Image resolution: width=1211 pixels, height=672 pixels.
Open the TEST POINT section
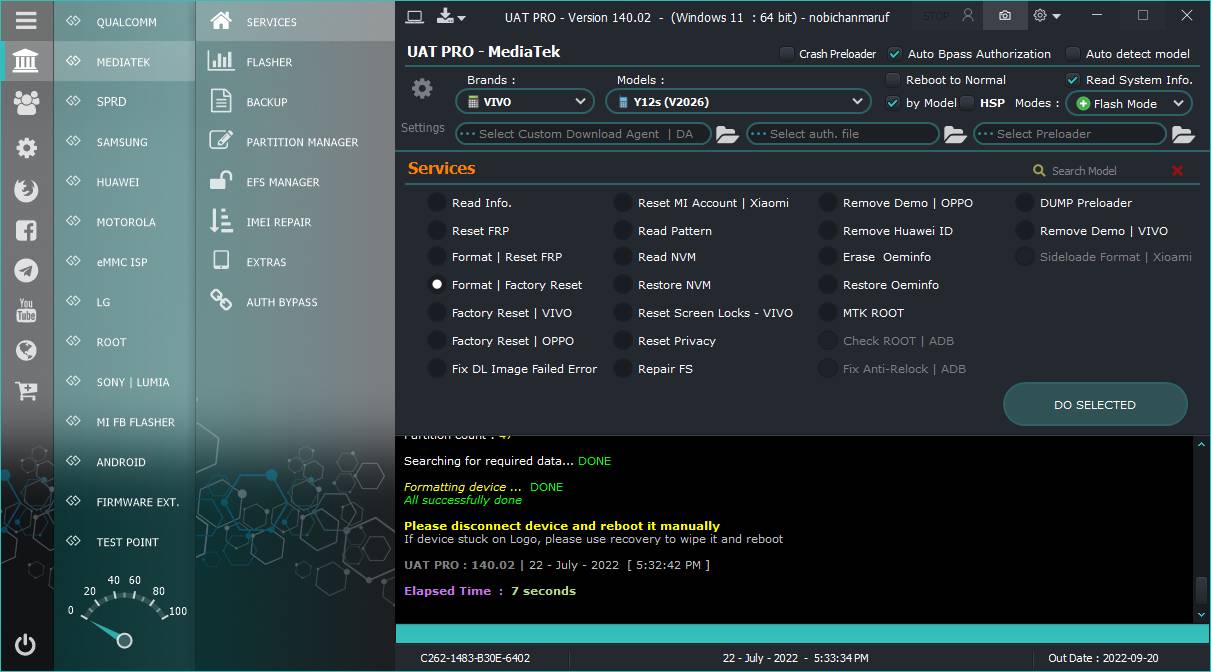(125, 542)
